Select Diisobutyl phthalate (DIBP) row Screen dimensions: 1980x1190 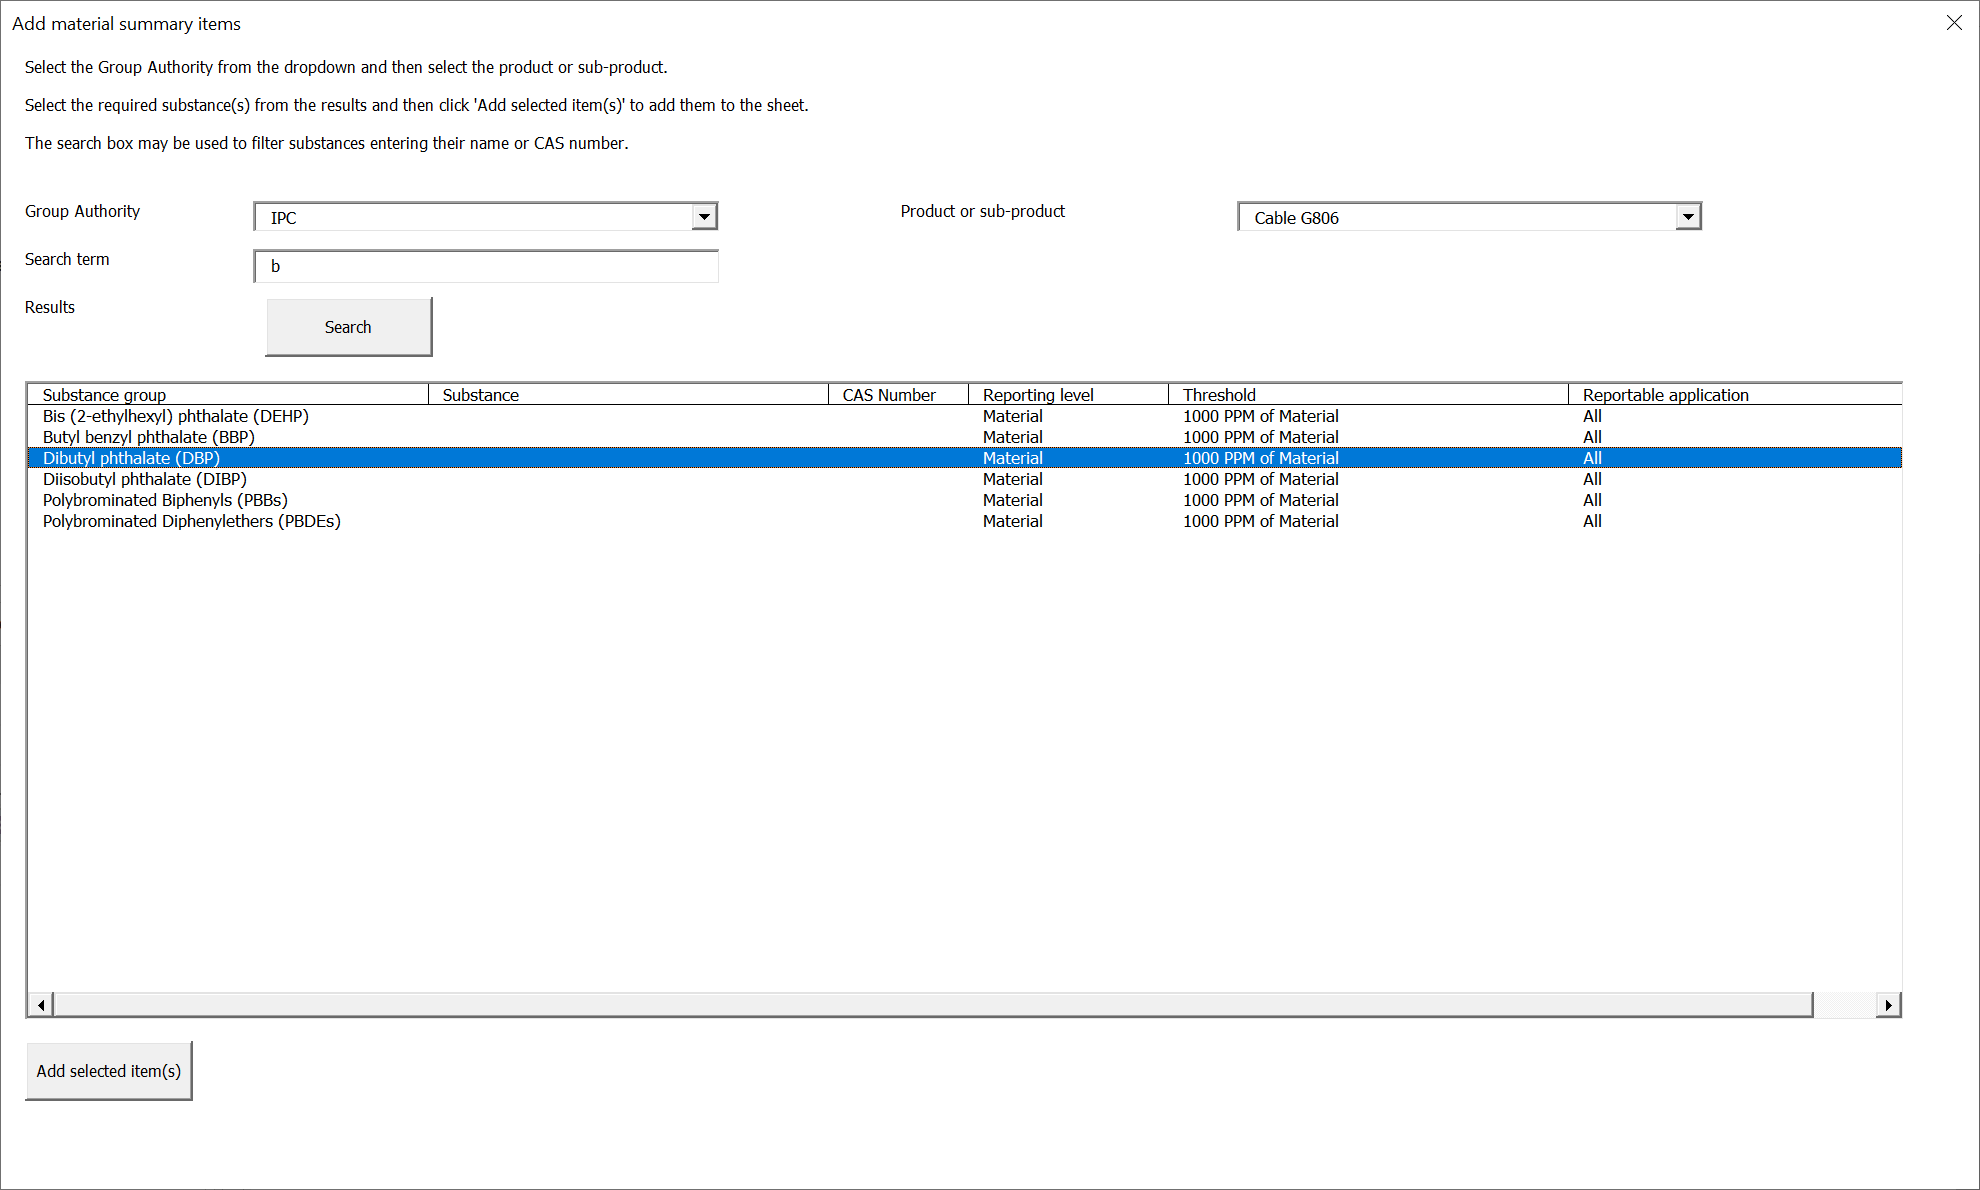145,479
